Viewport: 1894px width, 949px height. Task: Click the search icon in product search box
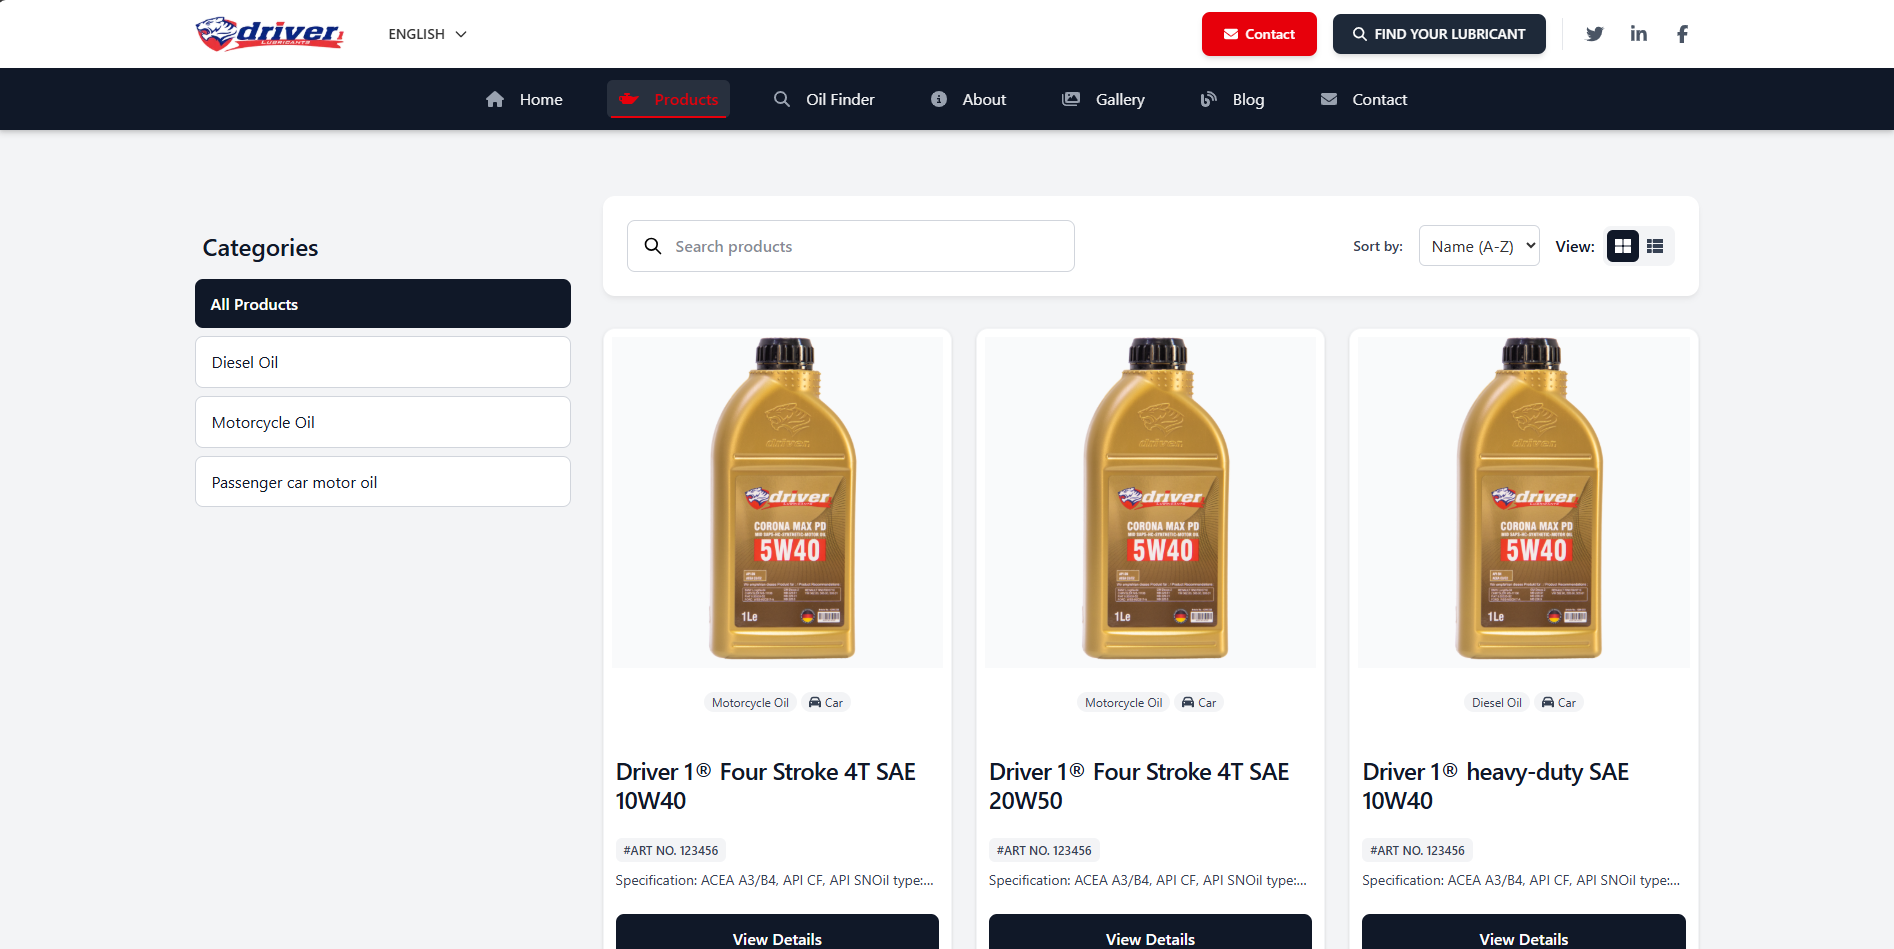pyautogui.click(x=653, y=246)
